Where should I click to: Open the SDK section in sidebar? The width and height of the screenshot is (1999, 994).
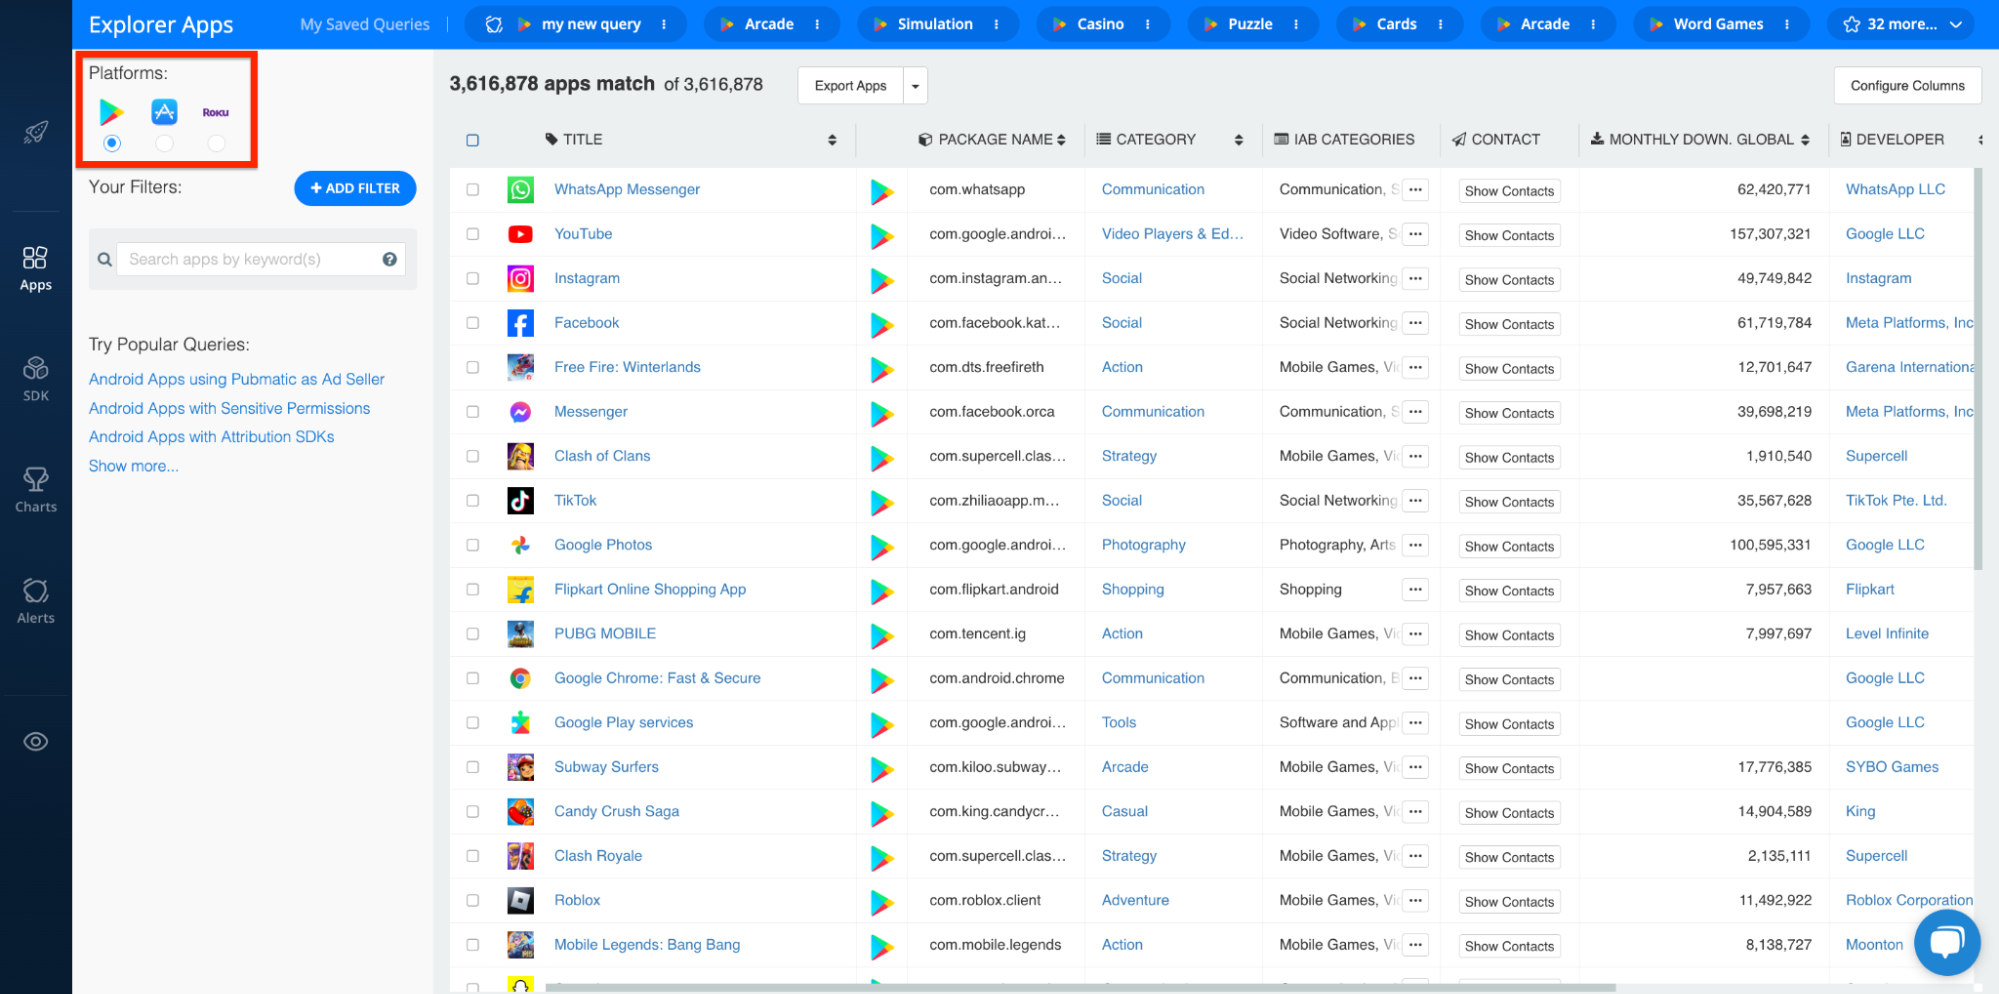coord(36,379)
